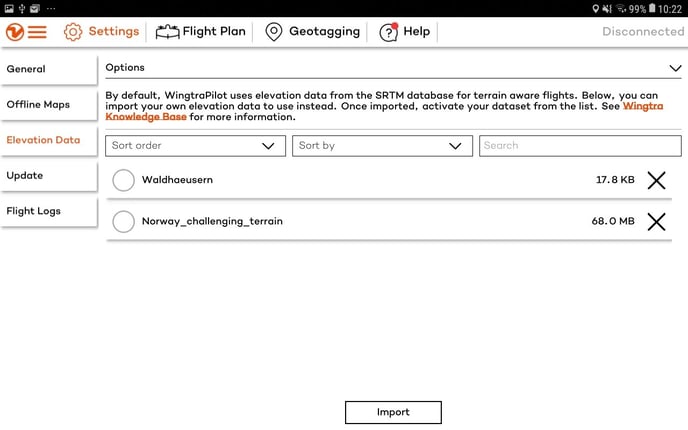Select the Elevation Data section
This screenshot has width=688, height=430.
[x=48, y=140]
